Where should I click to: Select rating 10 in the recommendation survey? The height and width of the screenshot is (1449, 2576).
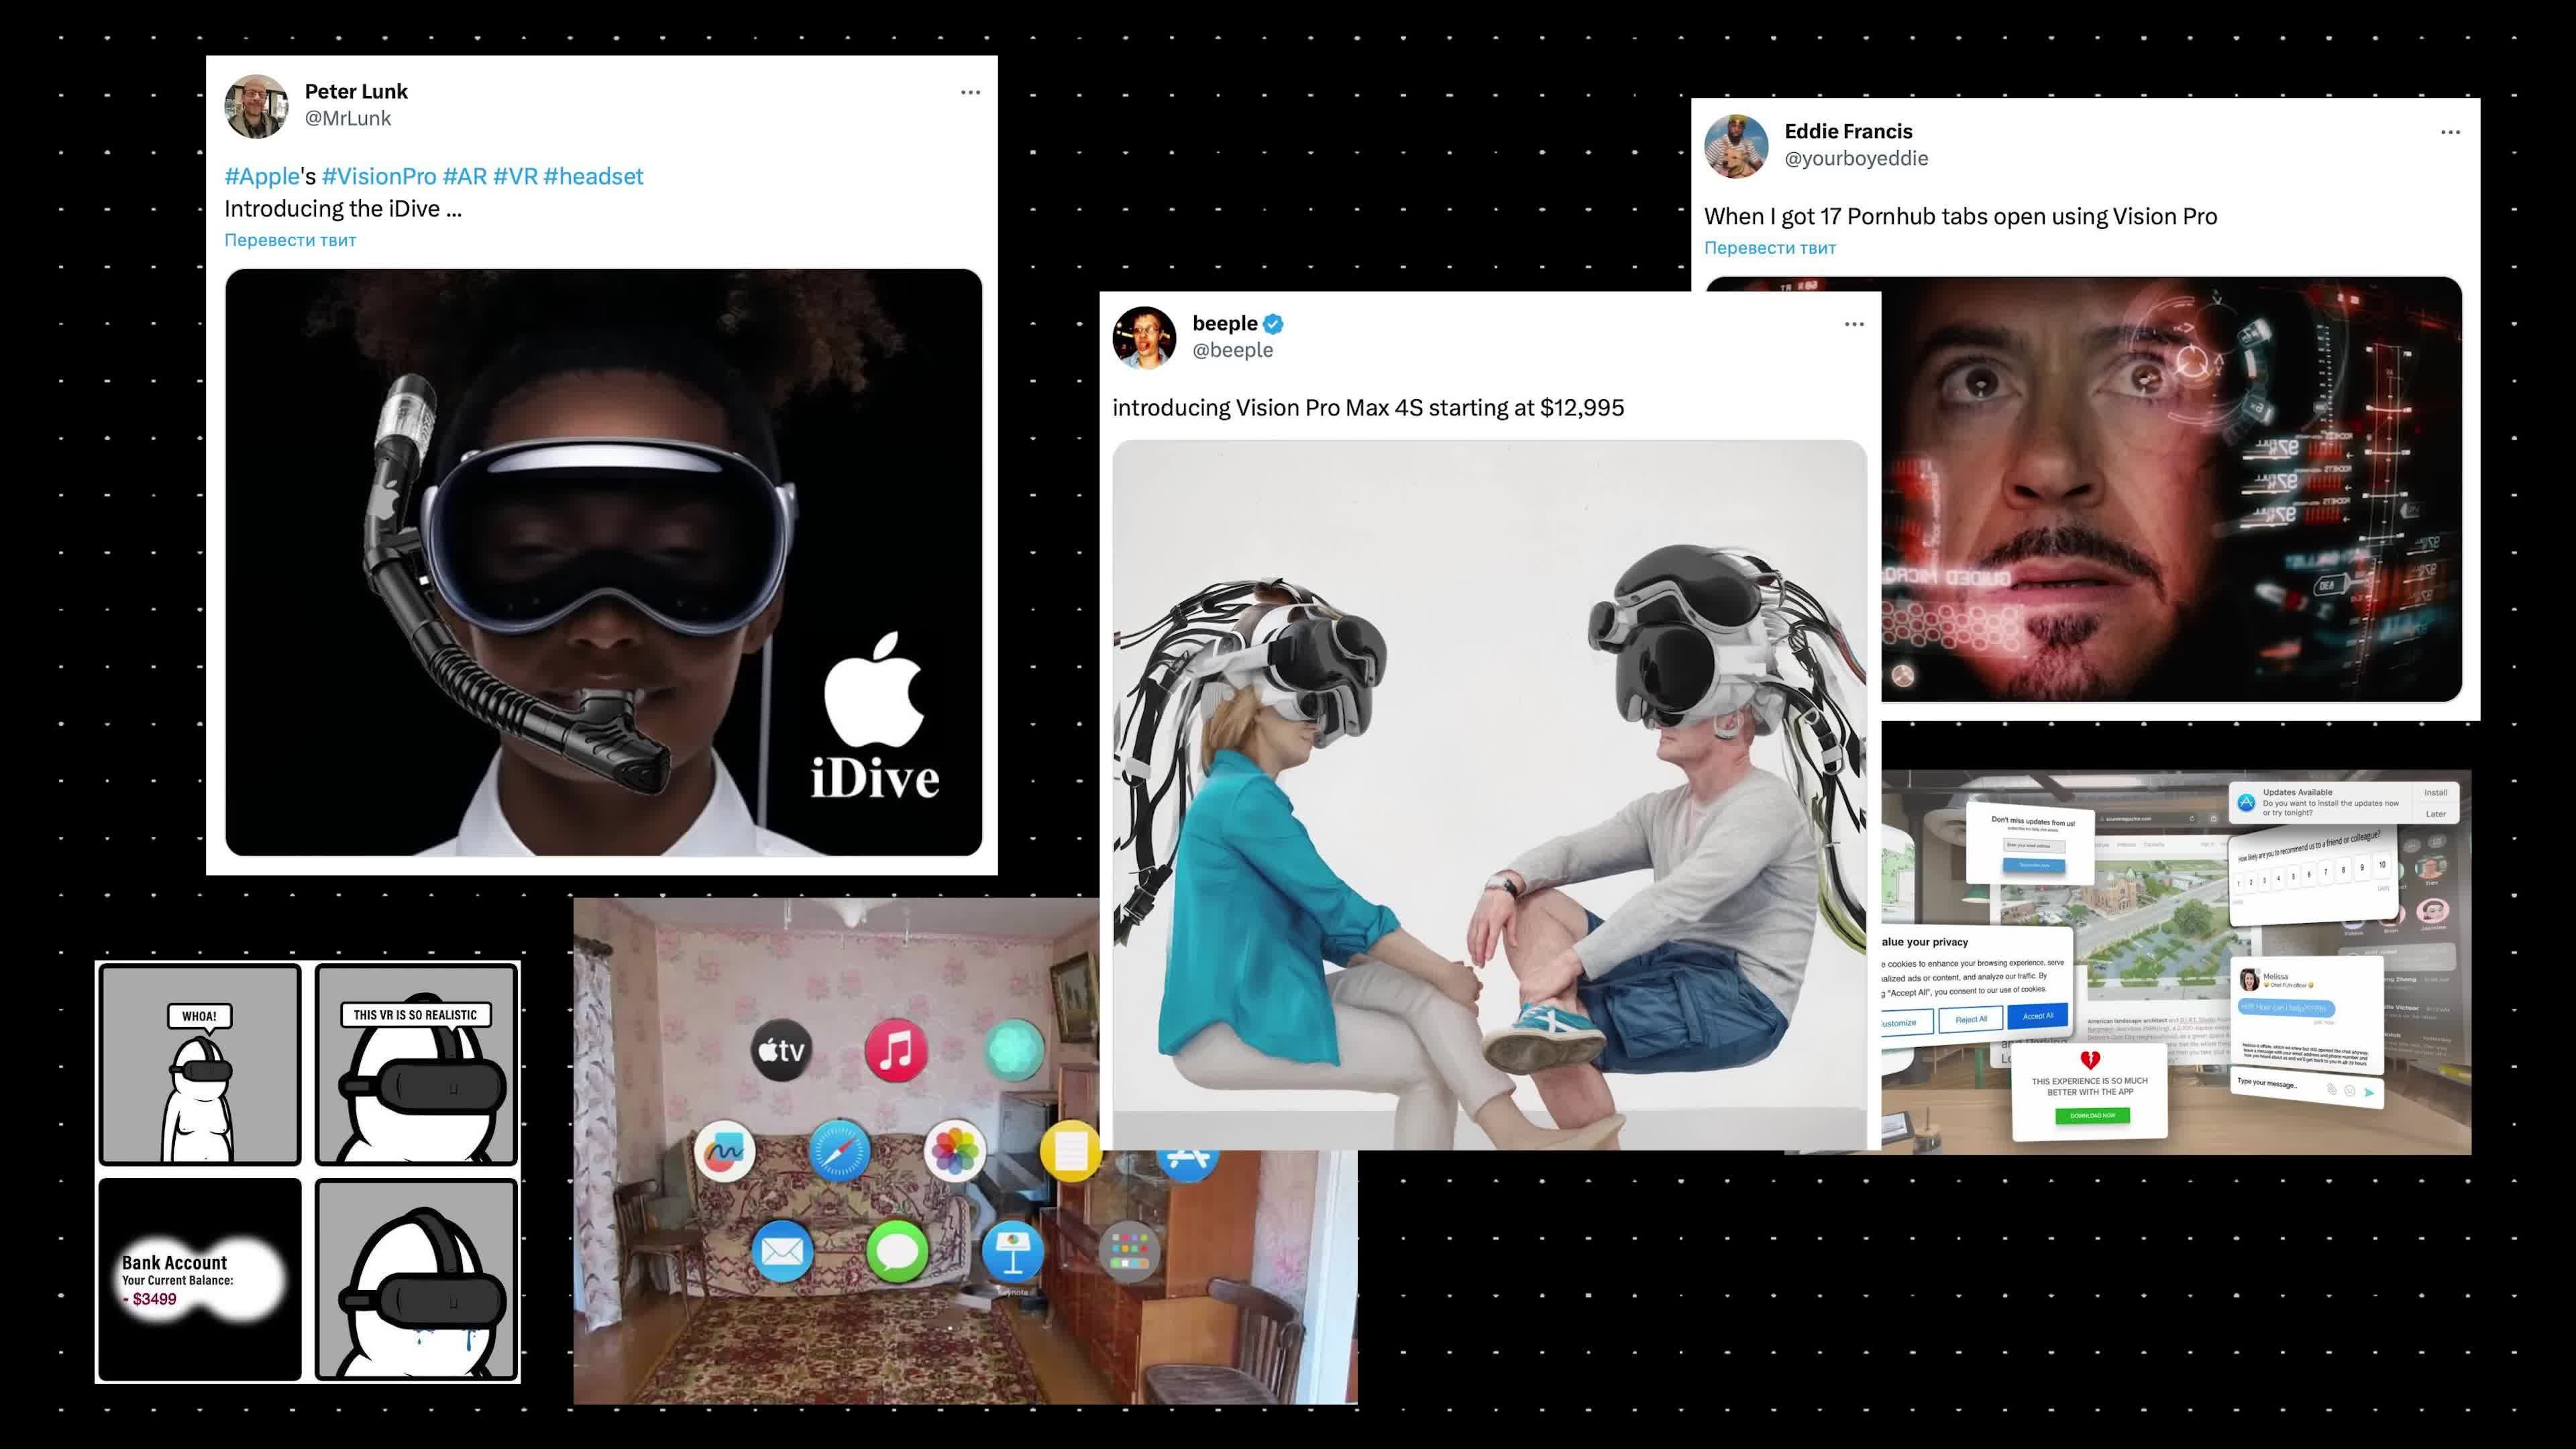coord(2382,865)
